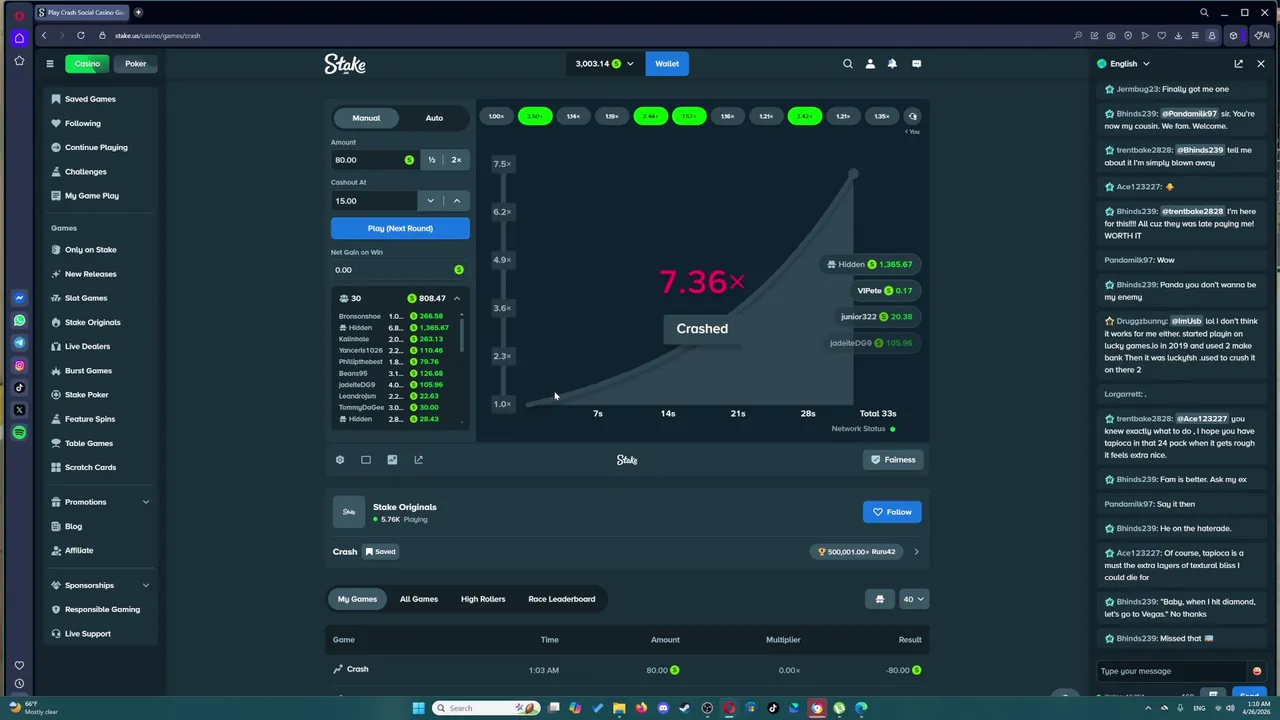1280x720 pixels.
Task: Select the Poker mode toggle
Action: pos(136,64)
